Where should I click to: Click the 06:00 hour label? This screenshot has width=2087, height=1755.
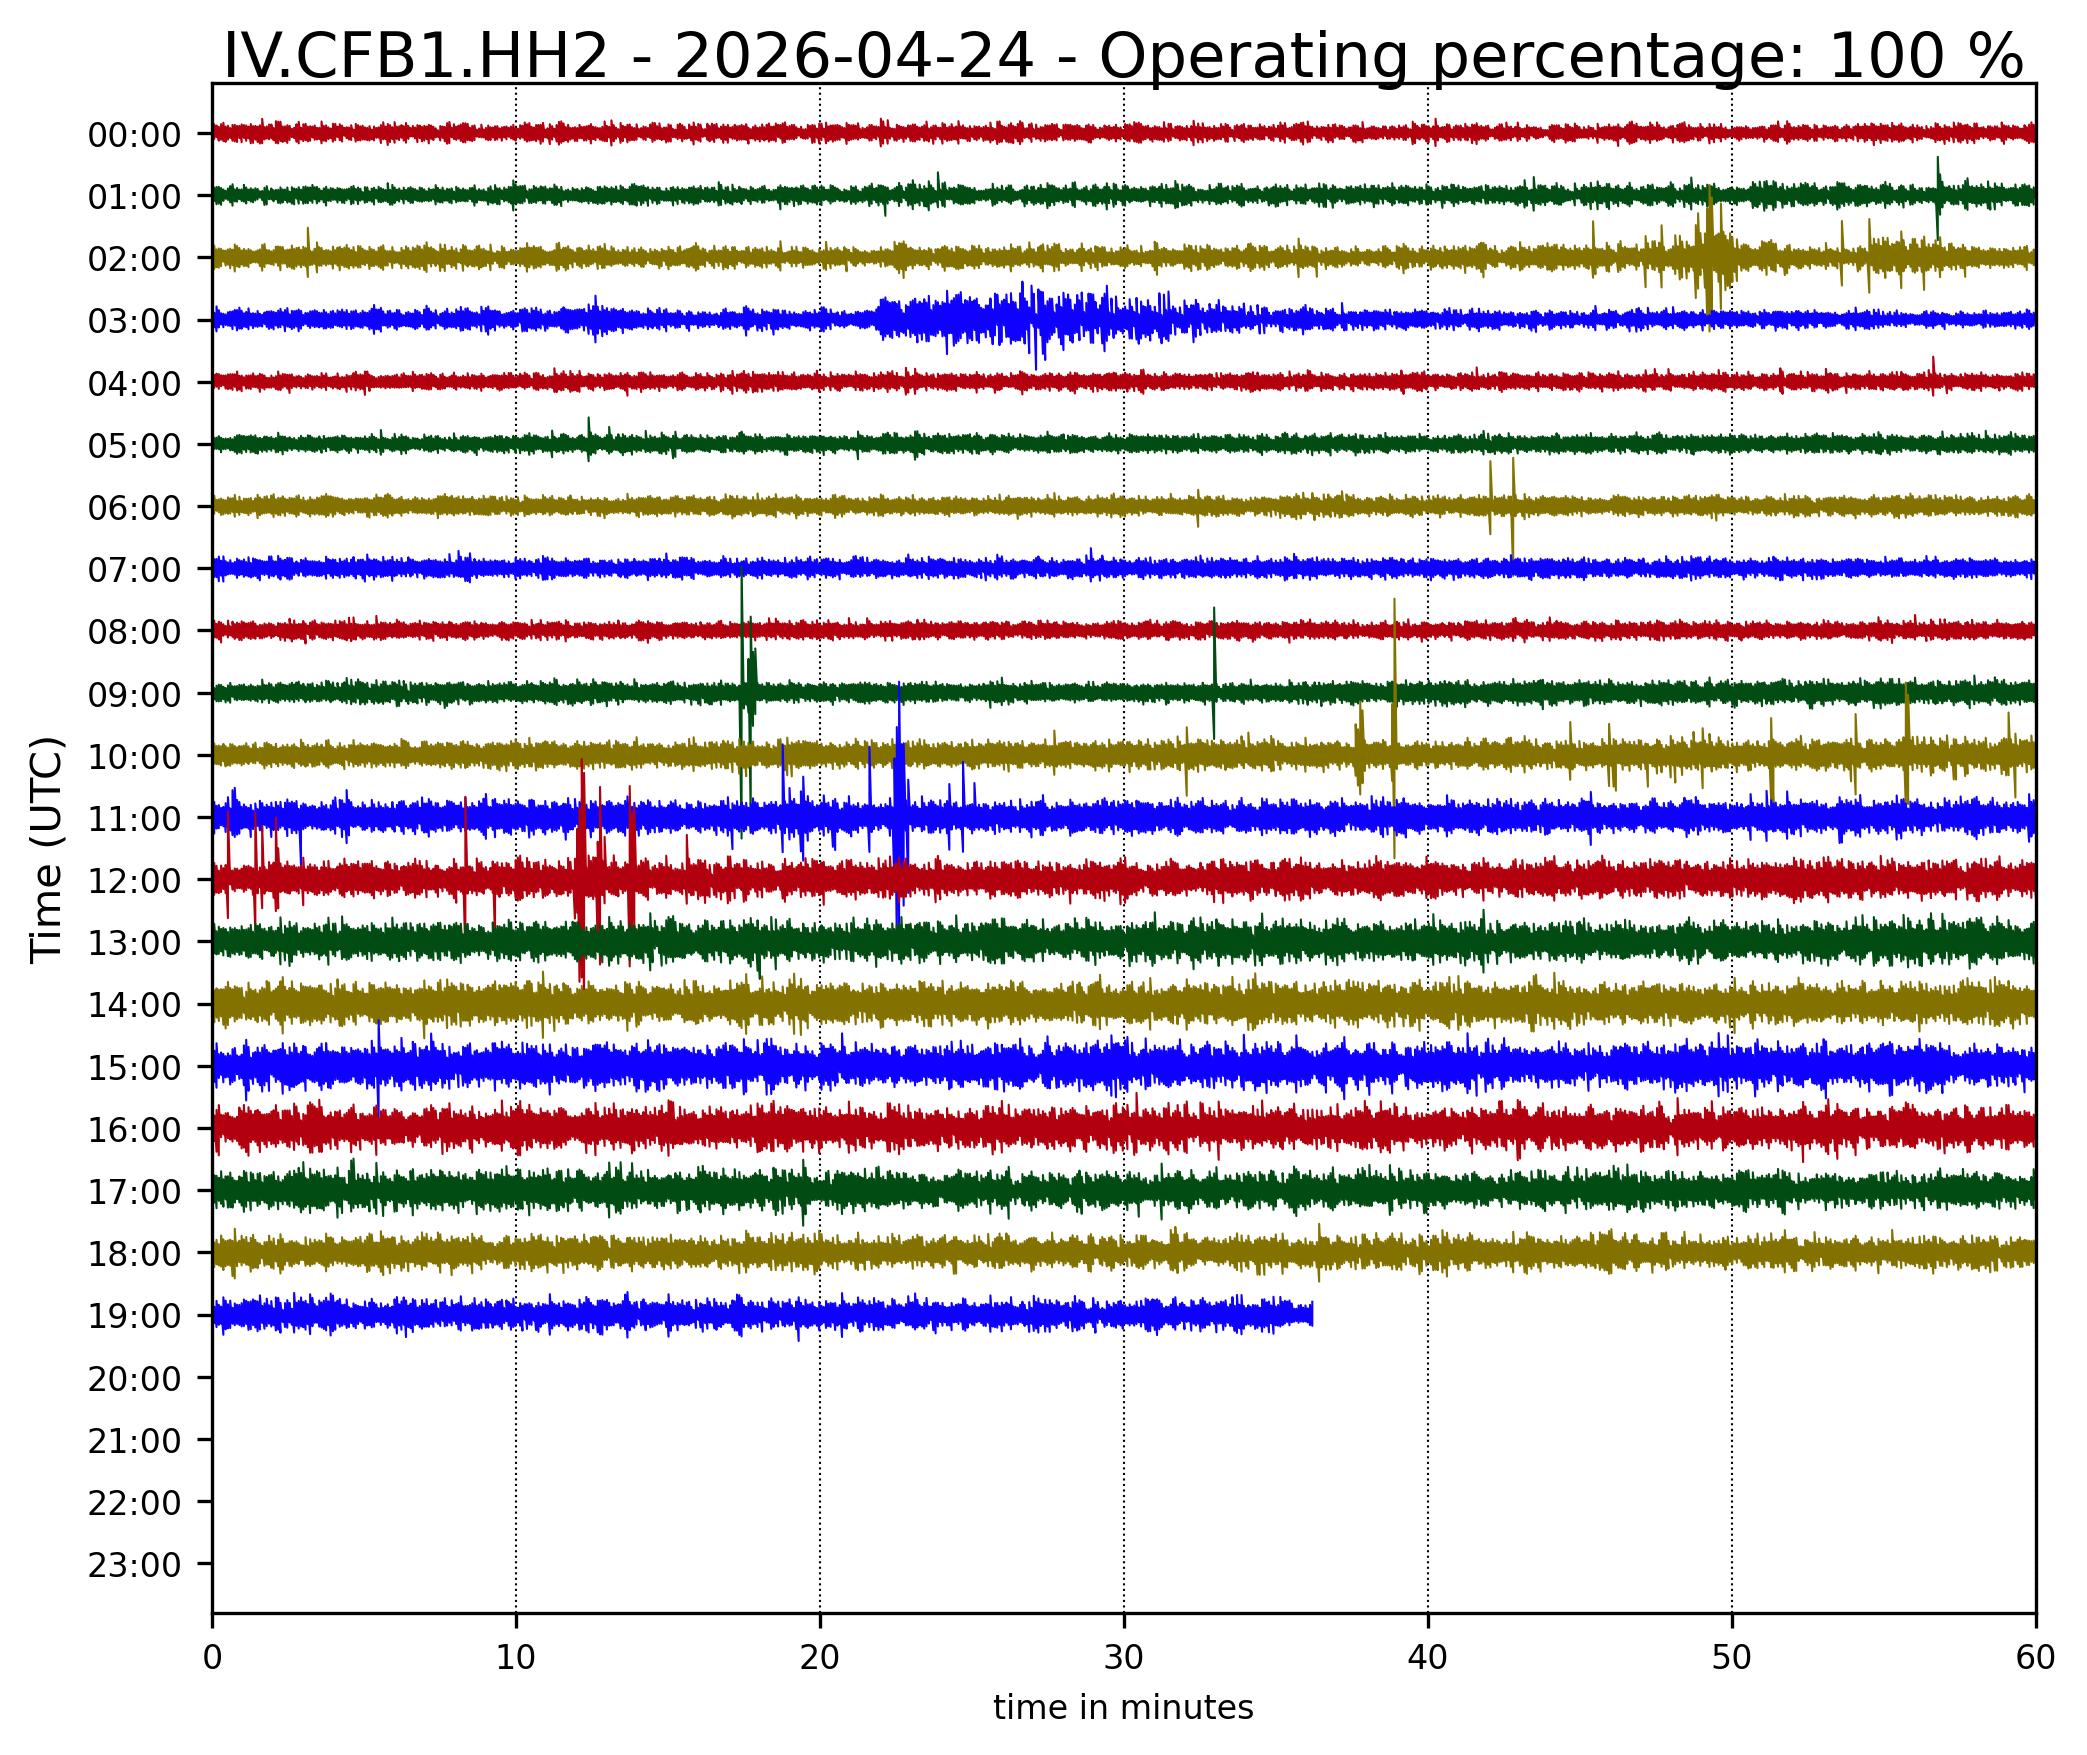click(134, 508)
